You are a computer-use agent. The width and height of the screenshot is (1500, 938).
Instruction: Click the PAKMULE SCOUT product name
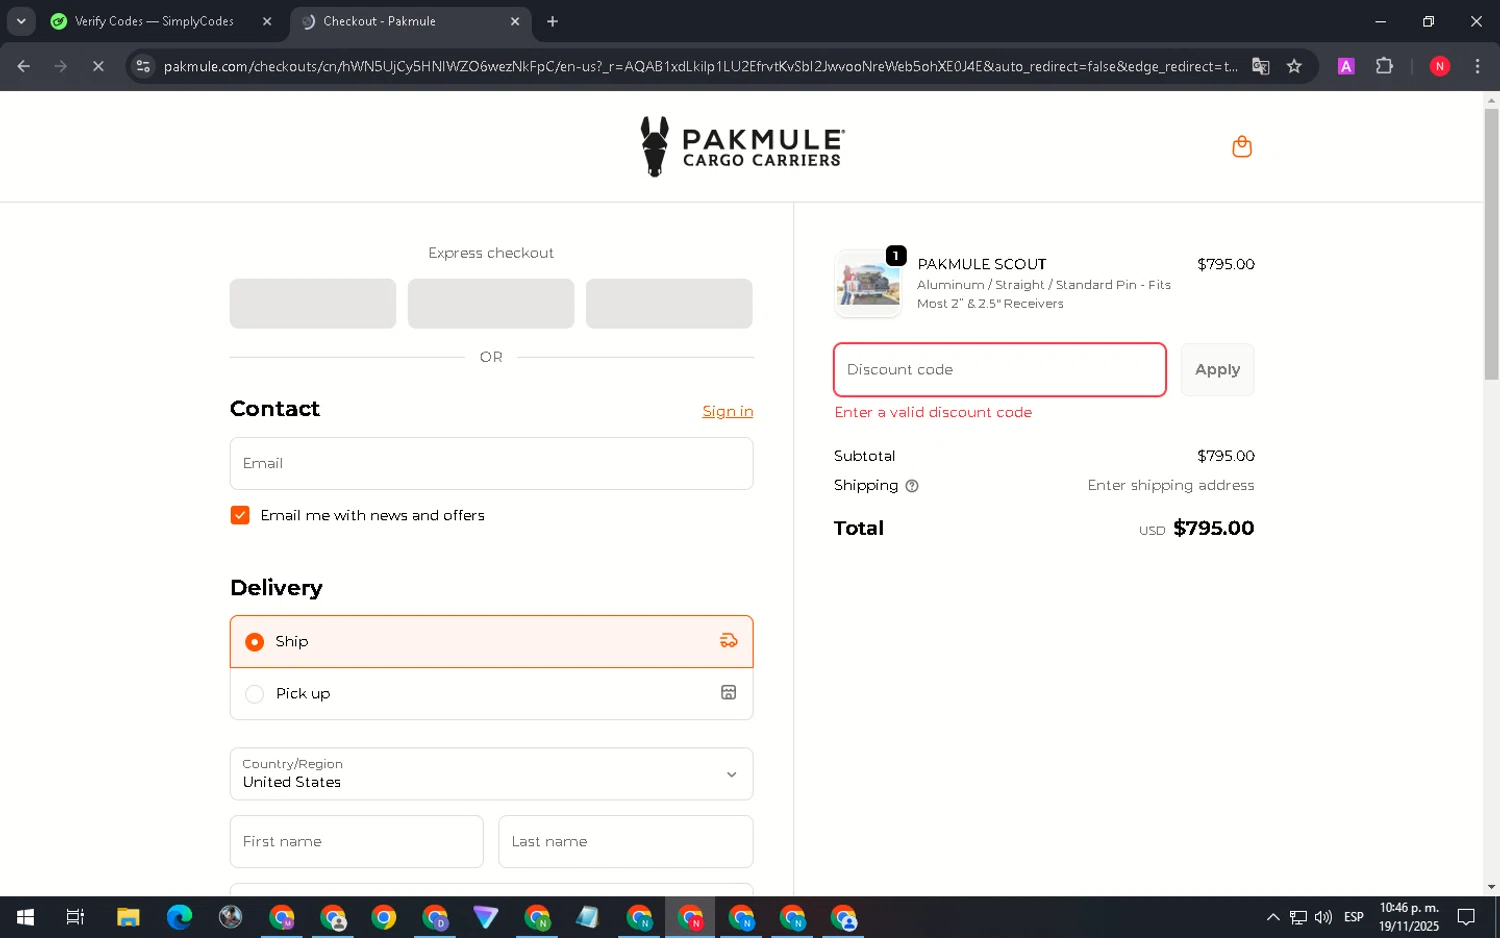[981, 264]
